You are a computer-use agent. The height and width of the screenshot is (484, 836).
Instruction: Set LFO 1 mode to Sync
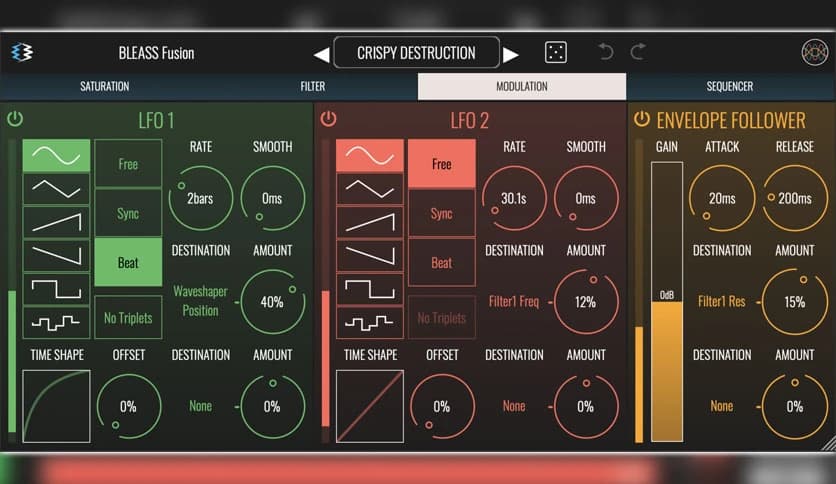point(128,213)
